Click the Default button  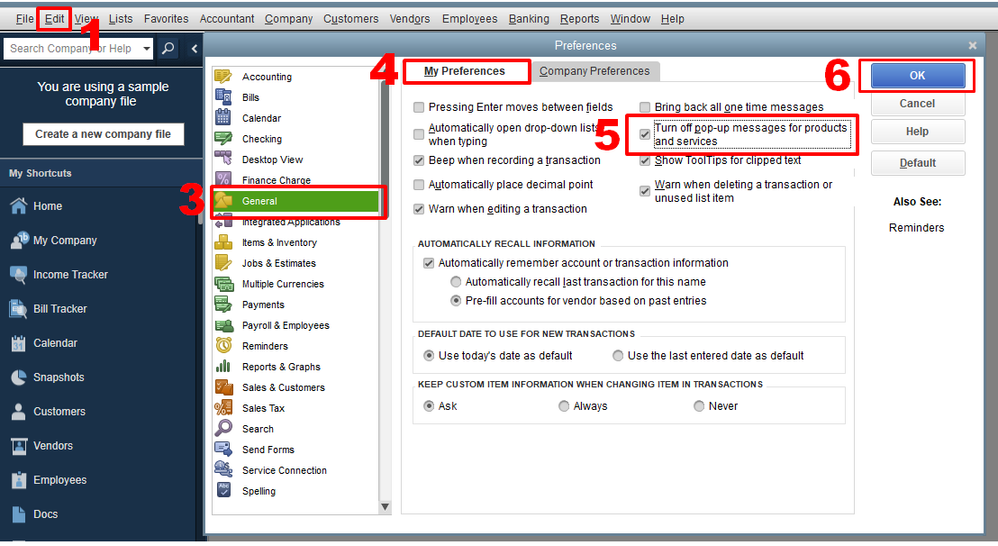(x=917, y=163)
